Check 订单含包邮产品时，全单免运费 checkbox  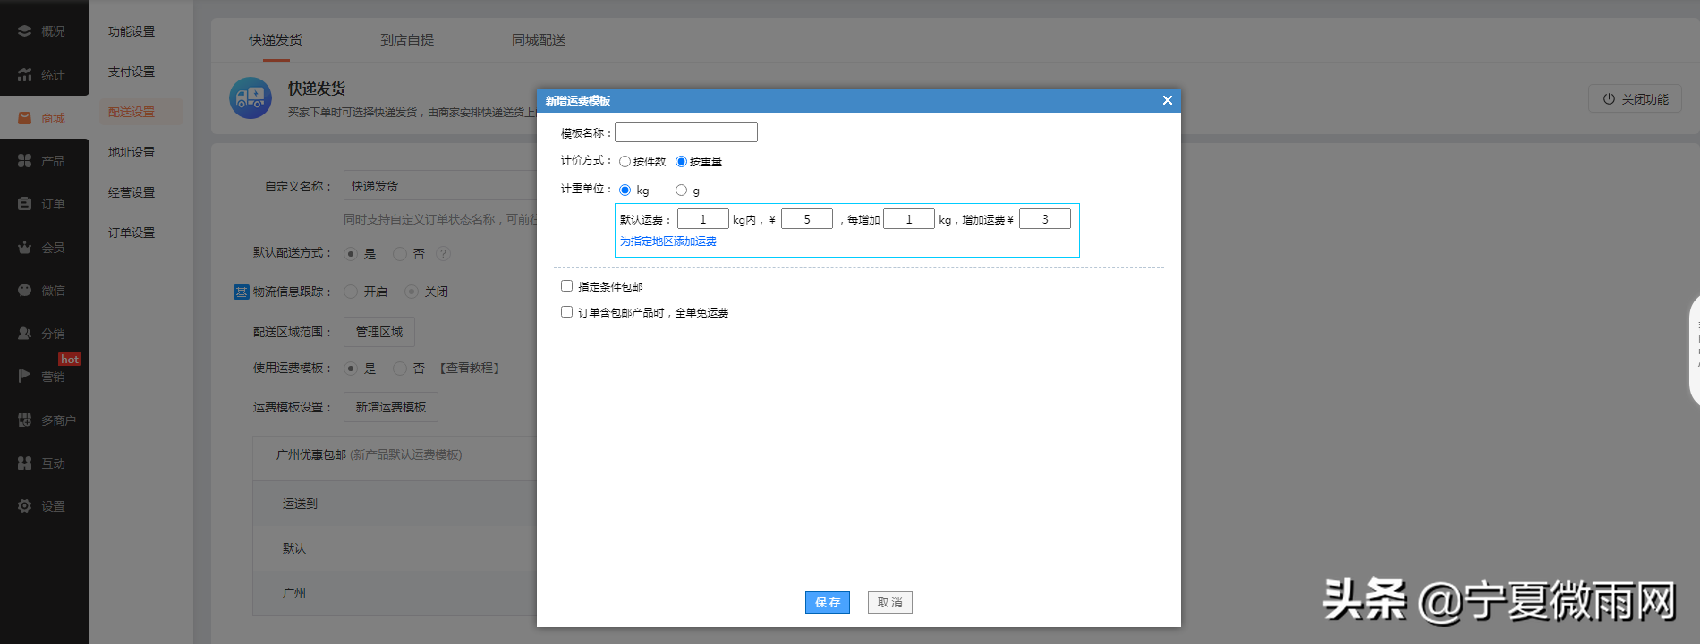[567, 312]
